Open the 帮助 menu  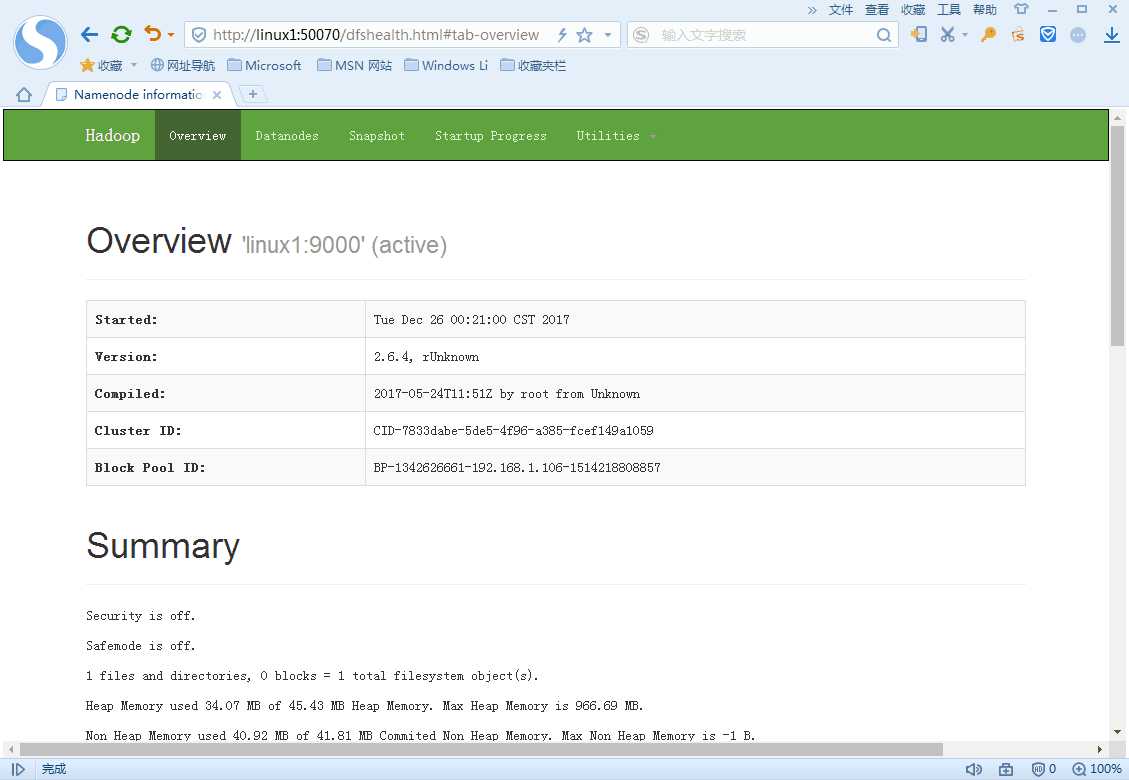click(984, 9)
